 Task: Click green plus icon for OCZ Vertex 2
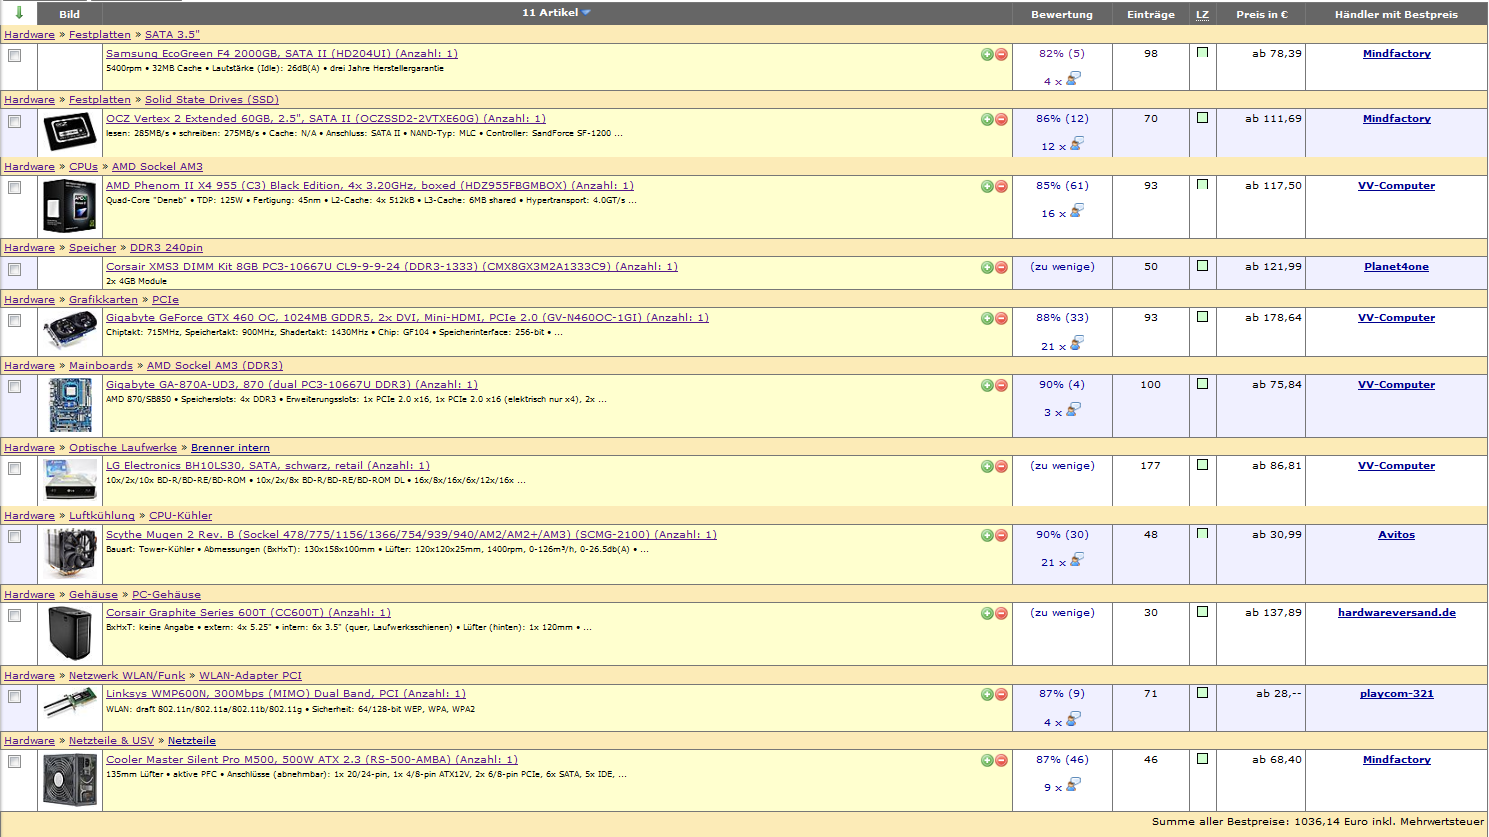[987, 119]
